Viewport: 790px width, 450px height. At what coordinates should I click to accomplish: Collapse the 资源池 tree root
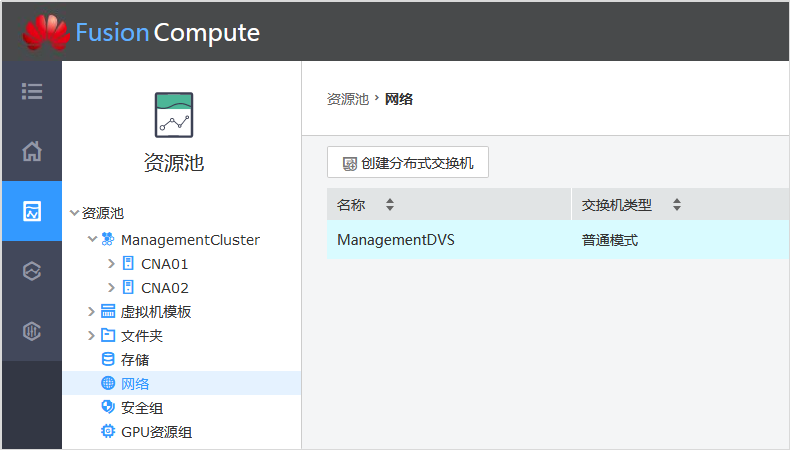[x=74, y=213]
